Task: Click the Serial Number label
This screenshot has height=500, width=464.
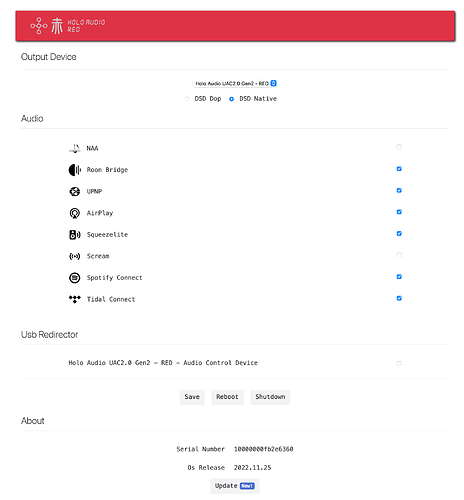Action: pyautogui.click(x=201, y=449)
